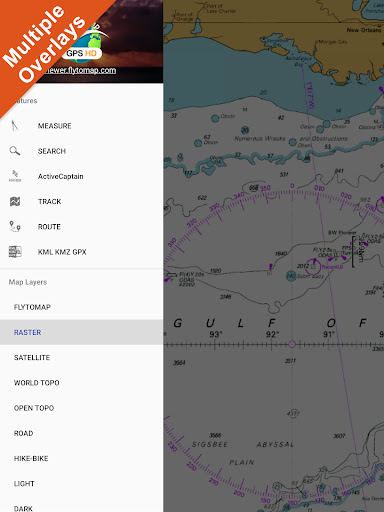Click the 91° longitude label

tap(329, 334)
